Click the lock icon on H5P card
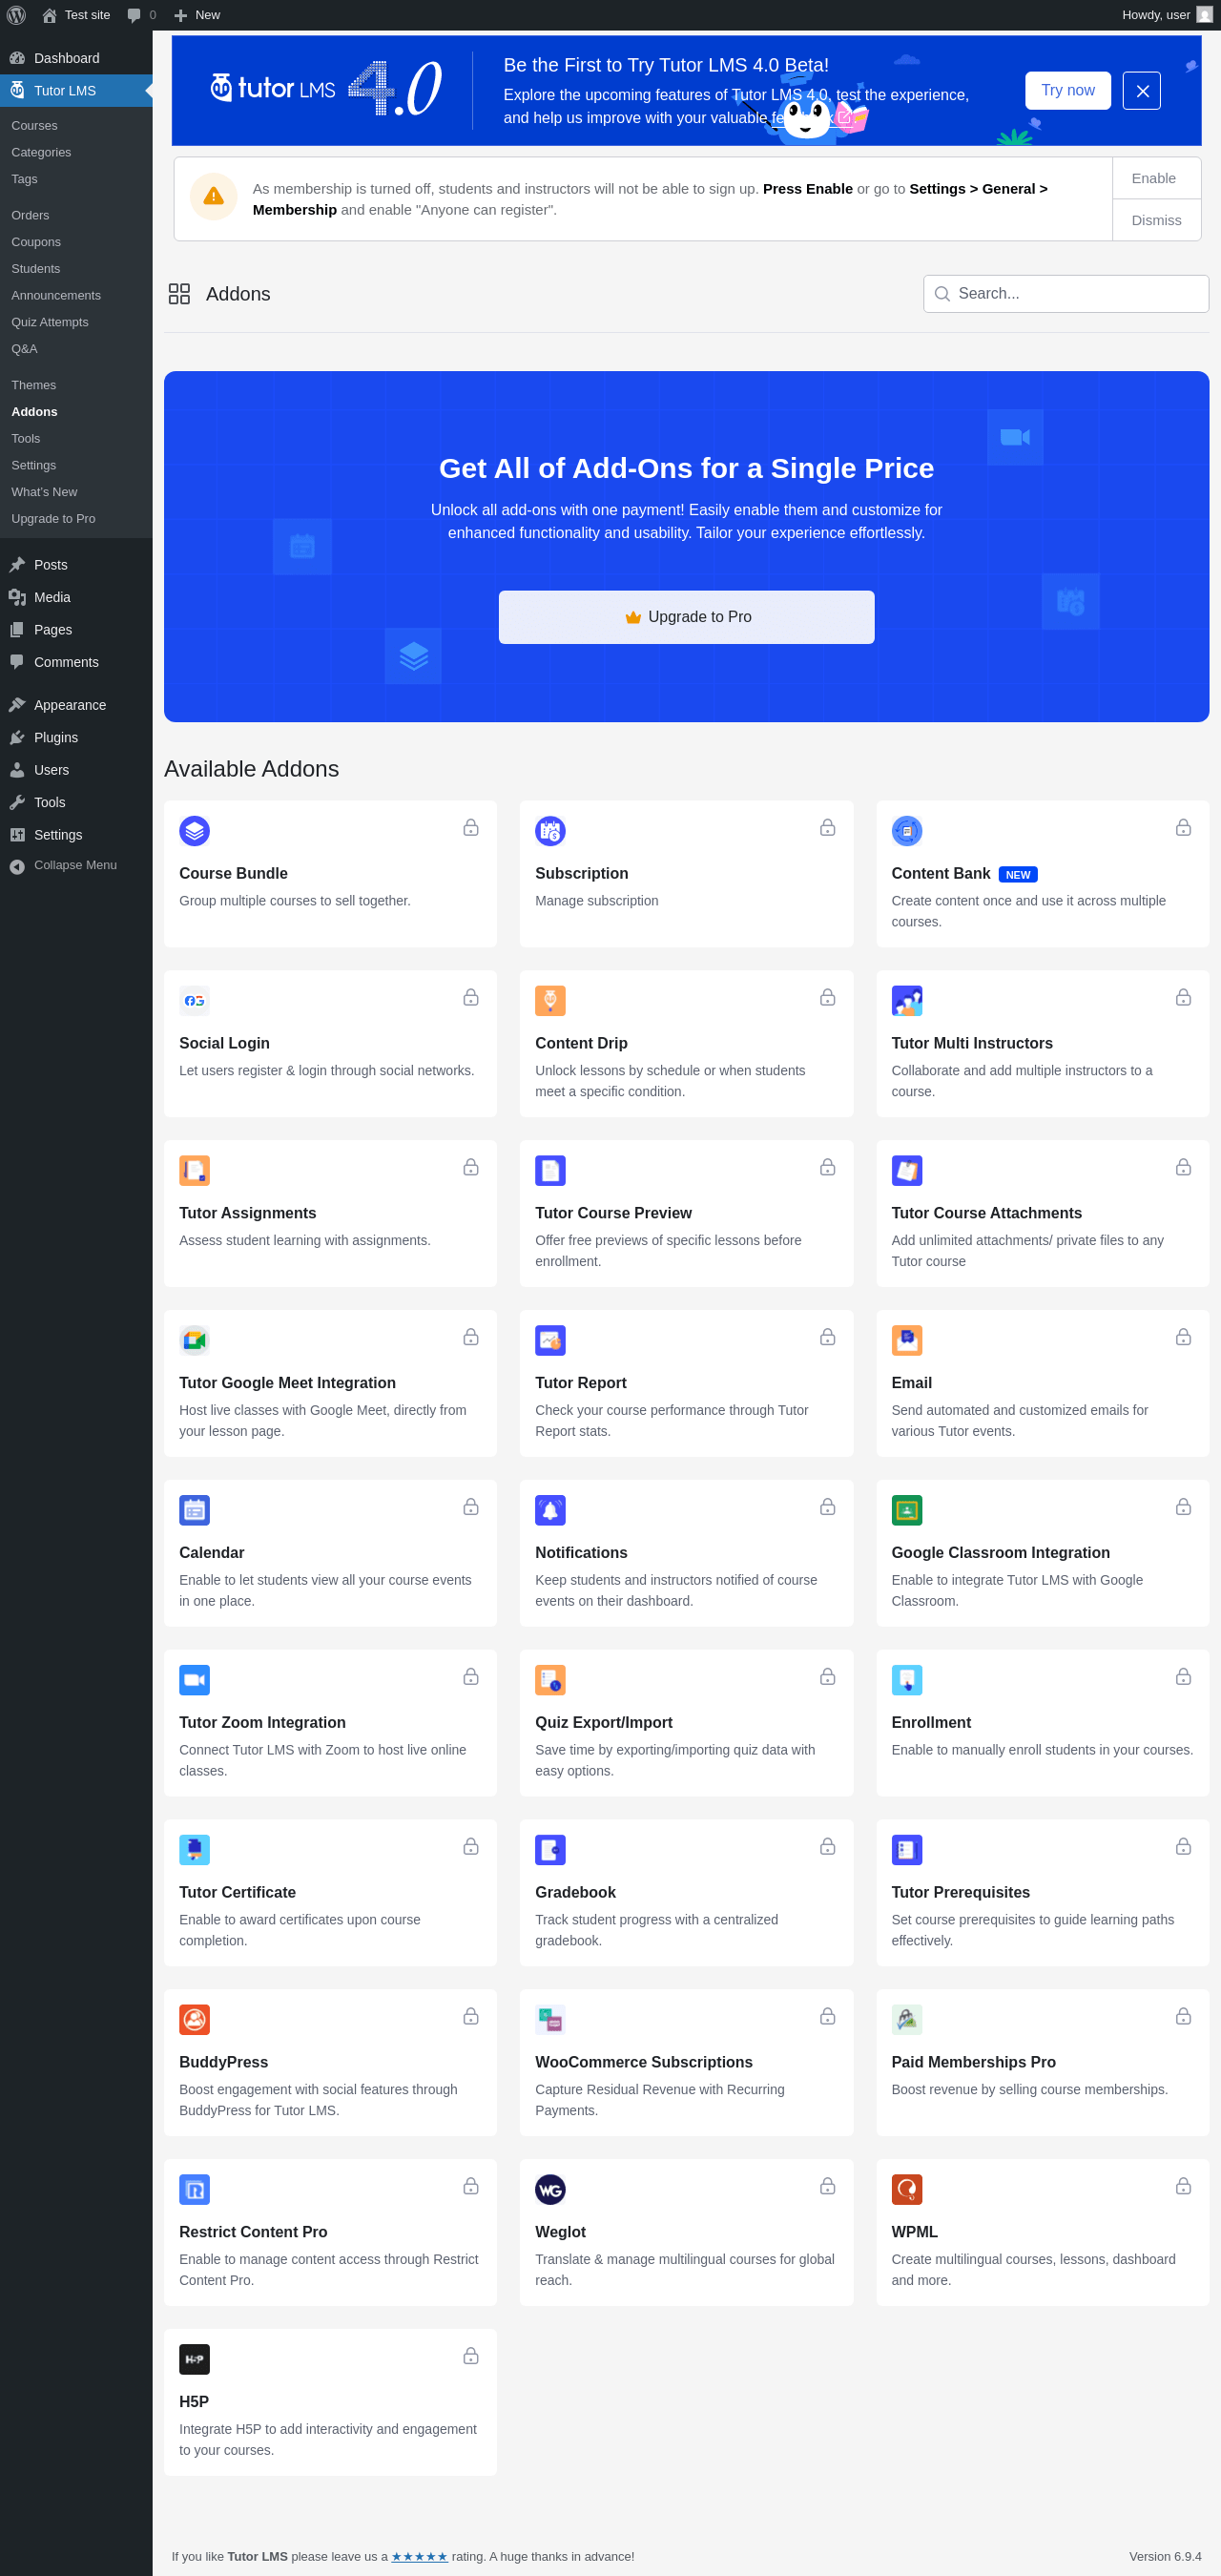The height and width of the screenshot is (2576, 1221). click(471, 2357)
